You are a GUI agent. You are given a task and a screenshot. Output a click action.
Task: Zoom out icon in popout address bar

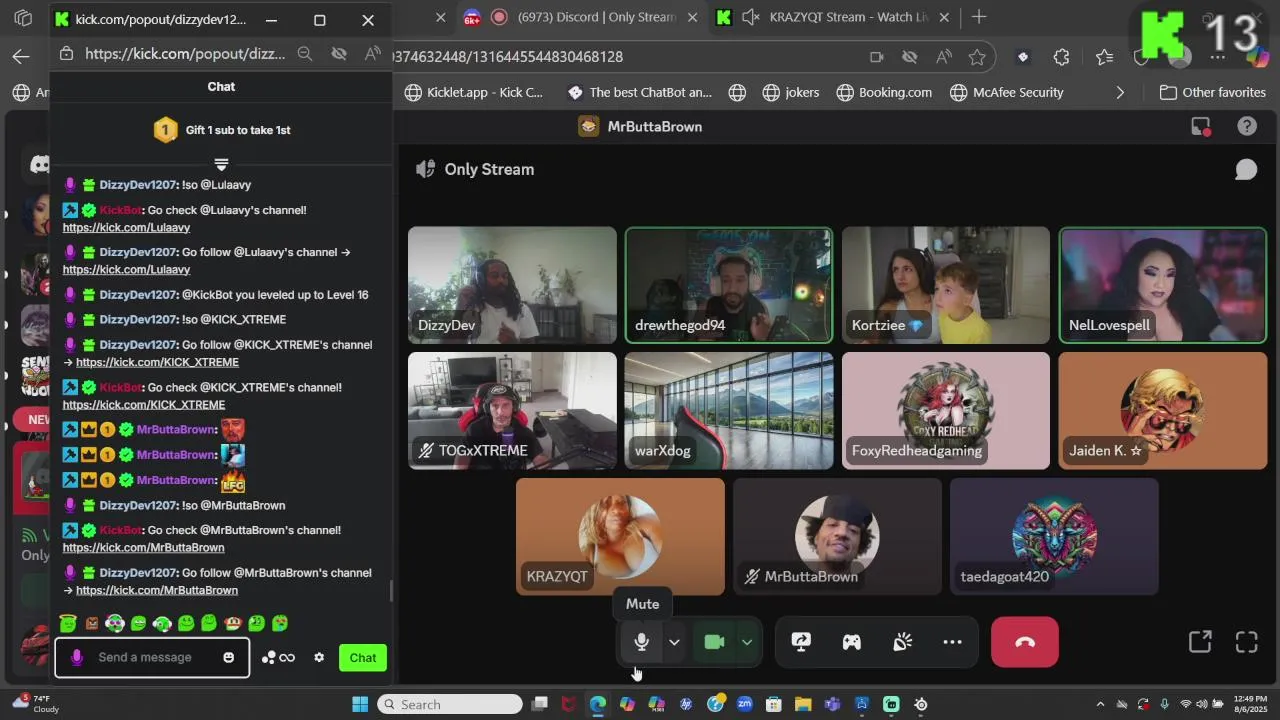click(305, 54)
